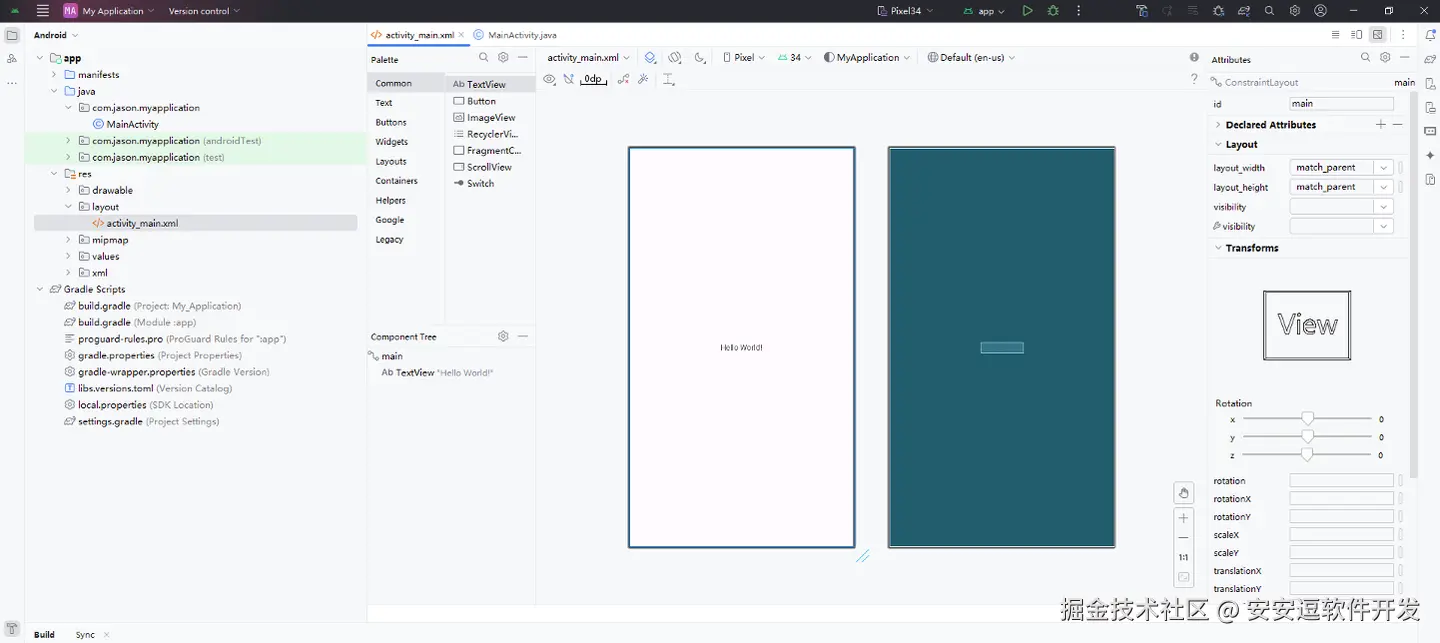Open API level 34 dropdown

click(795, 58)
